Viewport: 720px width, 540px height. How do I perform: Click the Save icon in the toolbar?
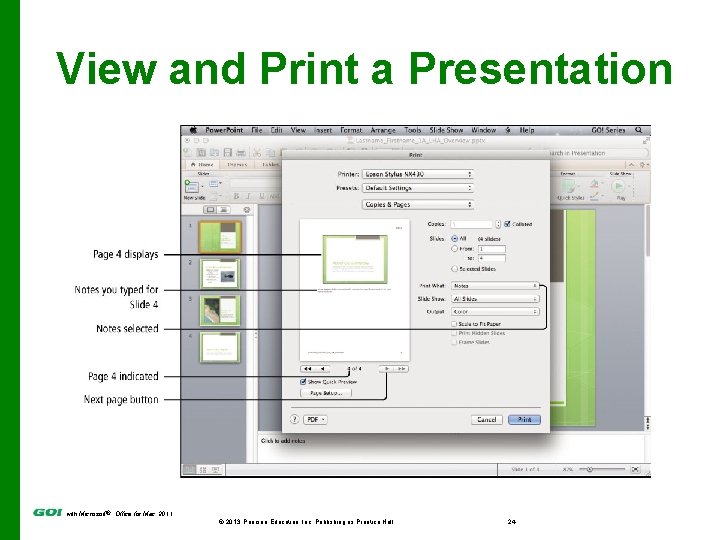coord(228,152)
